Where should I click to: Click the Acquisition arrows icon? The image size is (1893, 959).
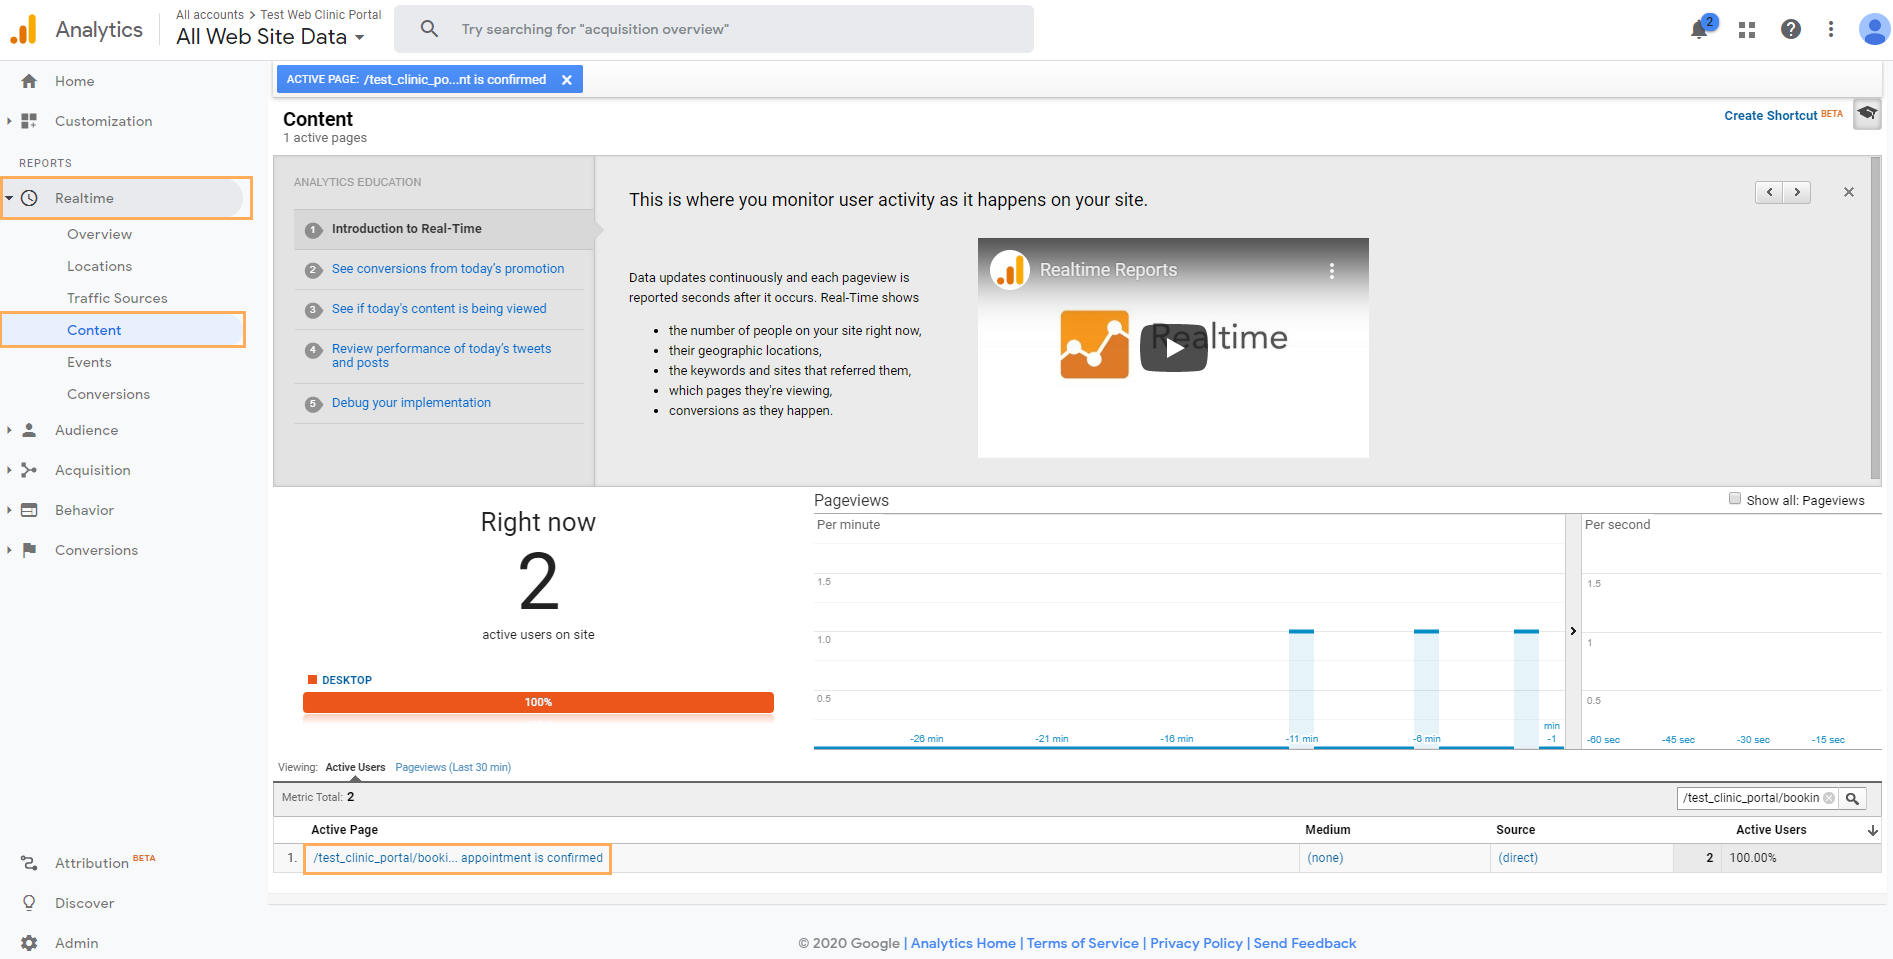tap(29, 470)
